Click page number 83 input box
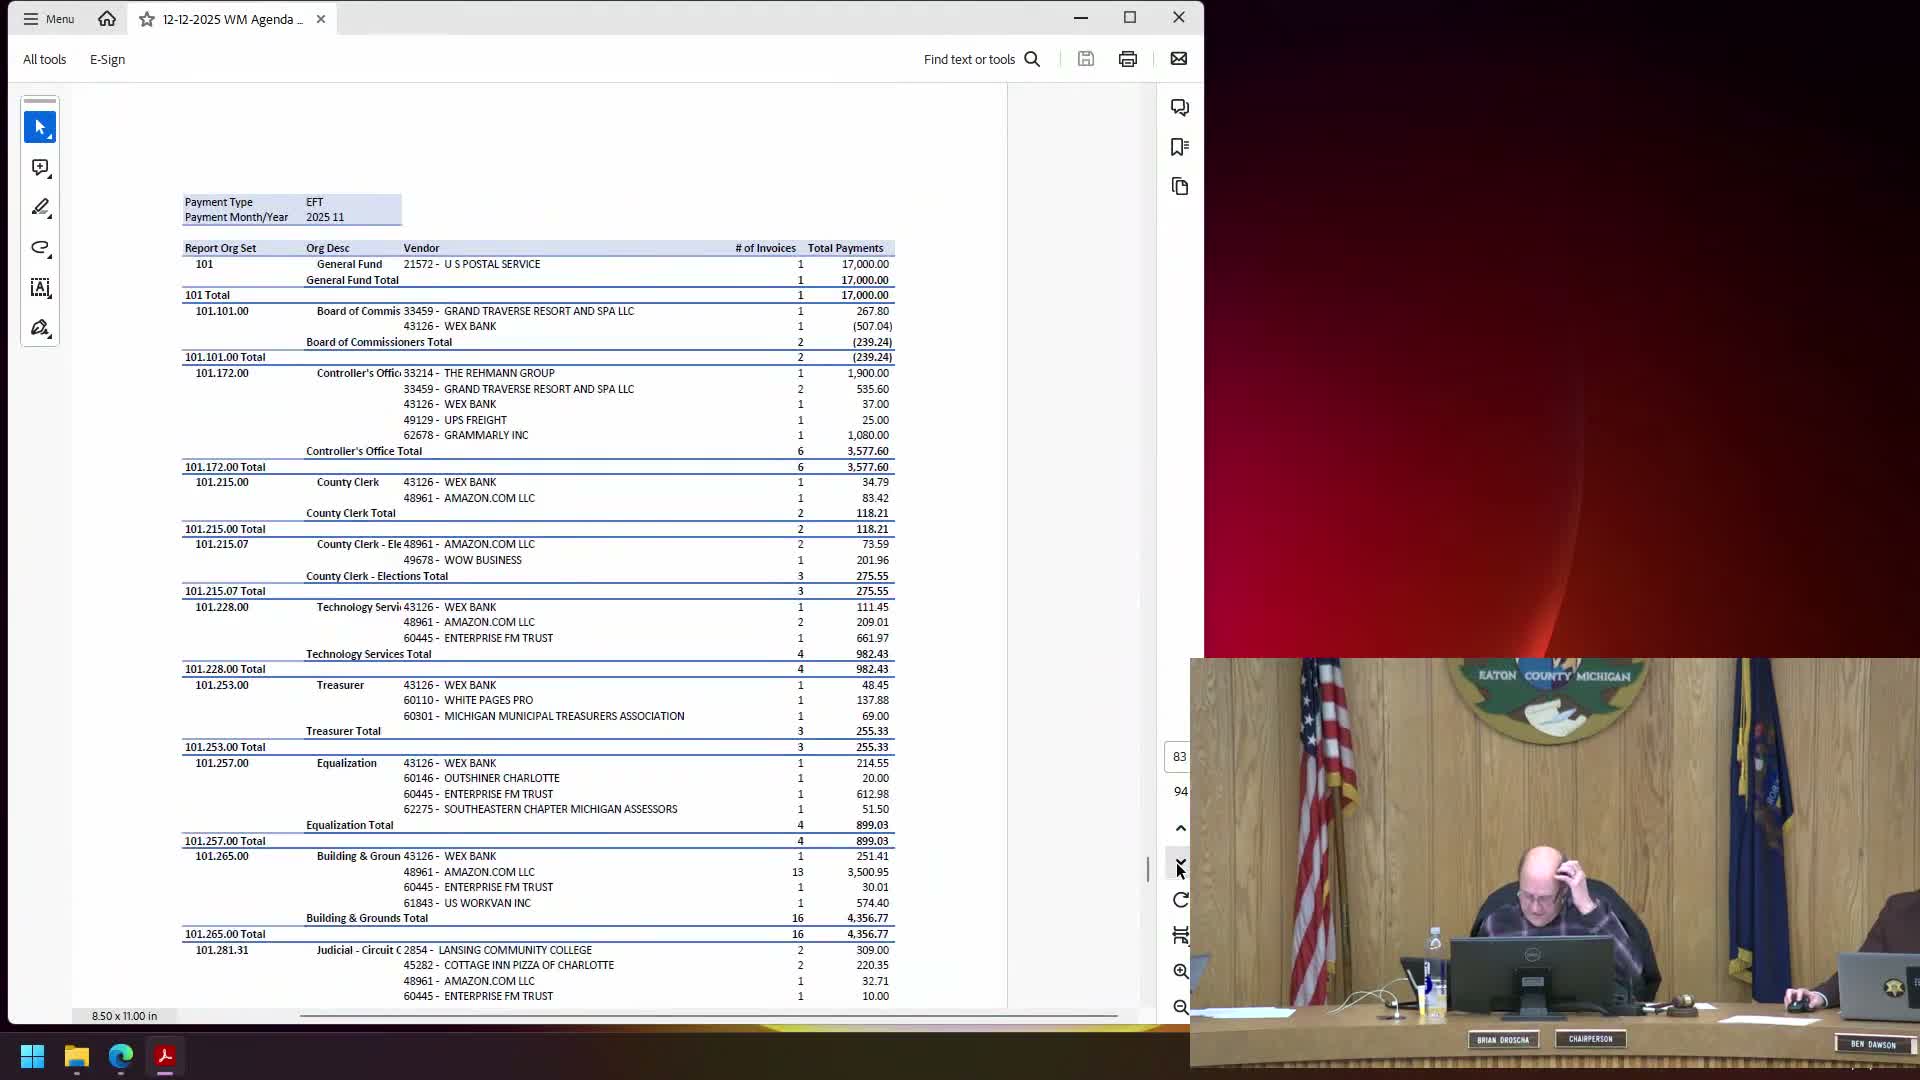The width and height of the screenshot is (1920, 1080). click(1179, 757)
